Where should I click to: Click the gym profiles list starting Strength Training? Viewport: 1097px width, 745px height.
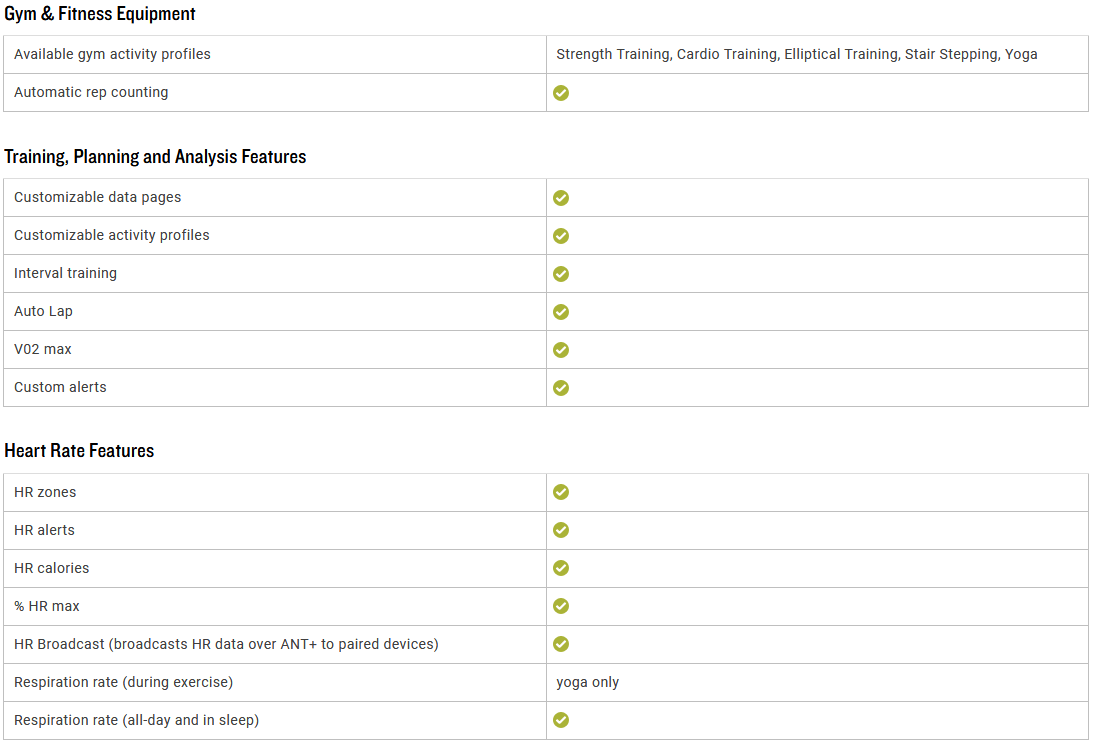(x=797, y=54)
